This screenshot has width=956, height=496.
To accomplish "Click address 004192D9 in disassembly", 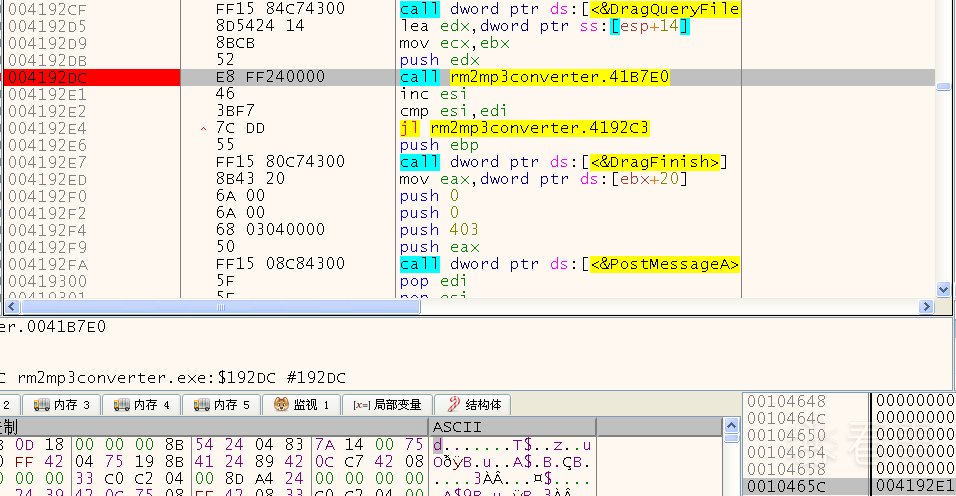I will tap(48, 44).
